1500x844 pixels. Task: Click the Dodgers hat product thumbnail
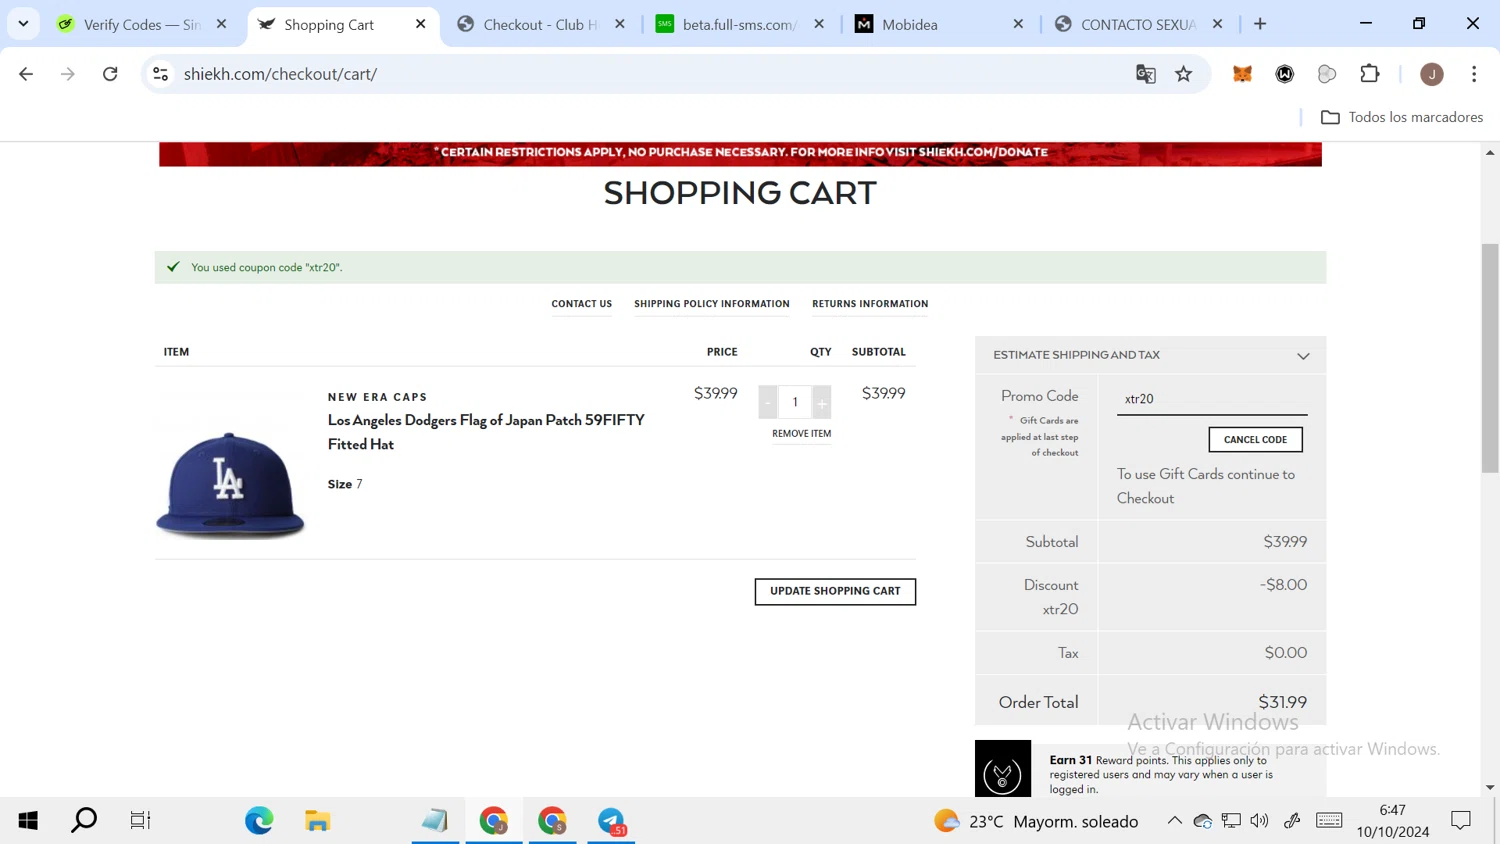(x=230, y=485)
